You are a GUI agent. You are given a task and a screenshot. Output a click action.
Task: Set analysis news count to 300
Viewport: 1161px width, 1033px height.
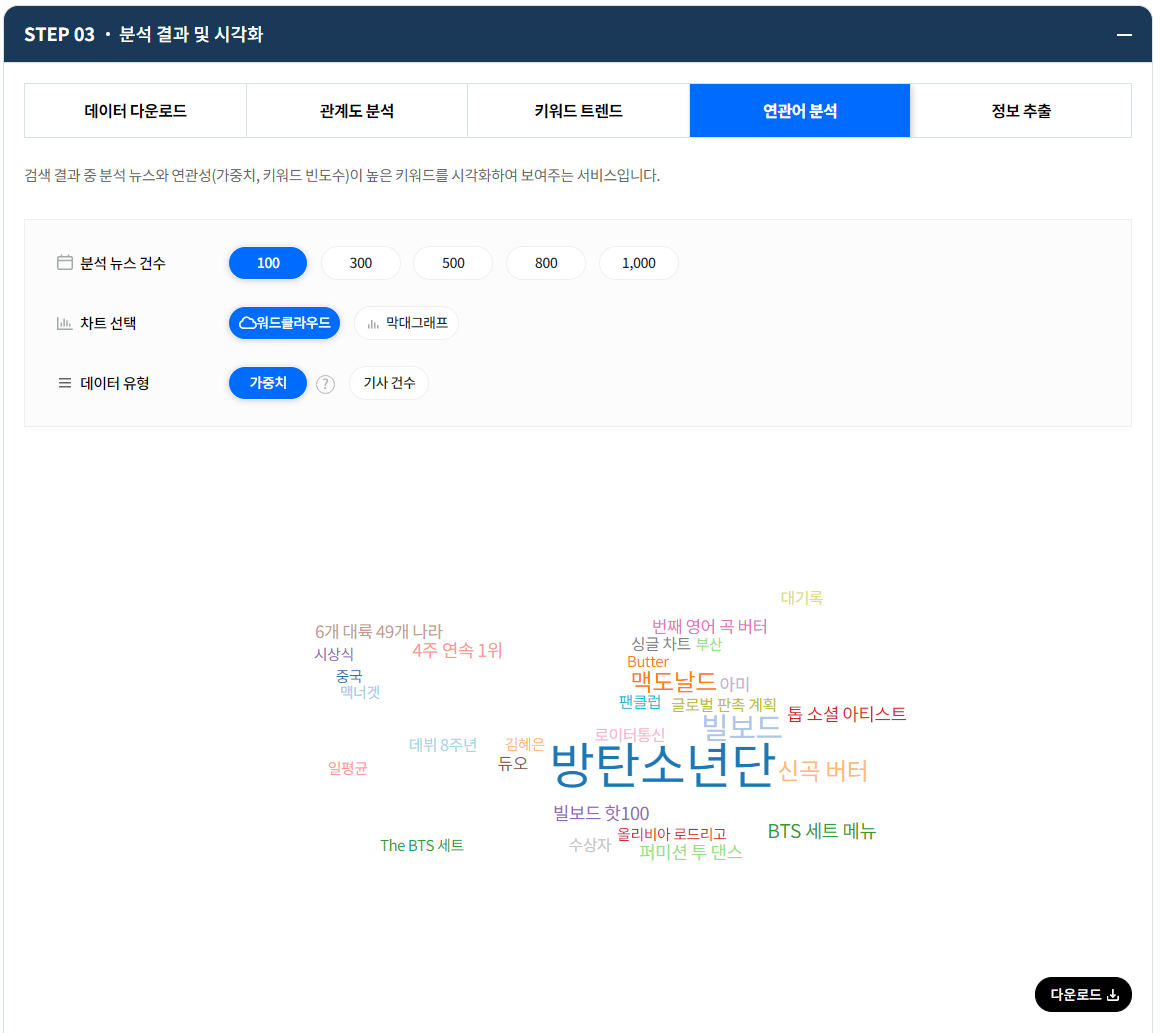click(361, 263)
